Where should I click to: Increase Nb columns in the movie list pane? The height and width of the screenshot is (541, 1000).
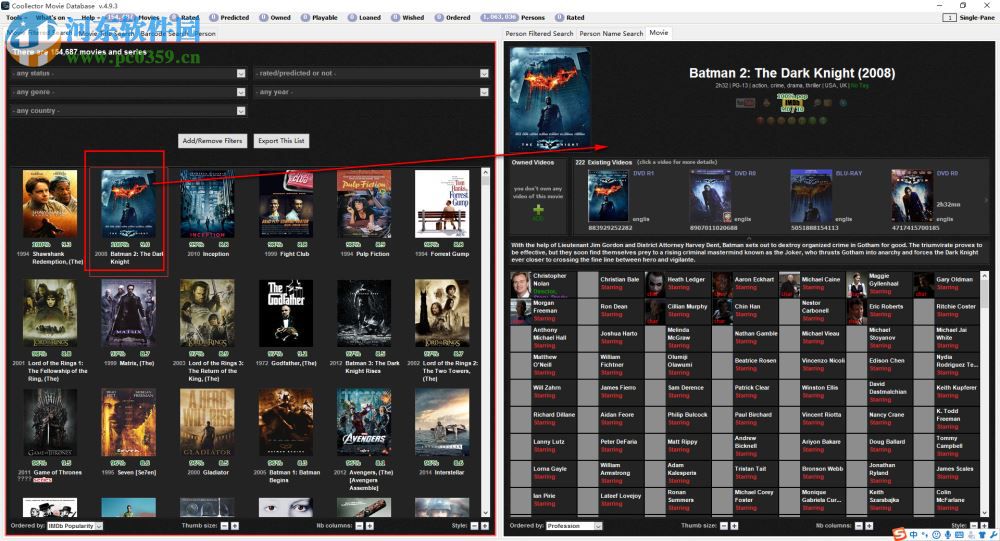coord(370,526)
